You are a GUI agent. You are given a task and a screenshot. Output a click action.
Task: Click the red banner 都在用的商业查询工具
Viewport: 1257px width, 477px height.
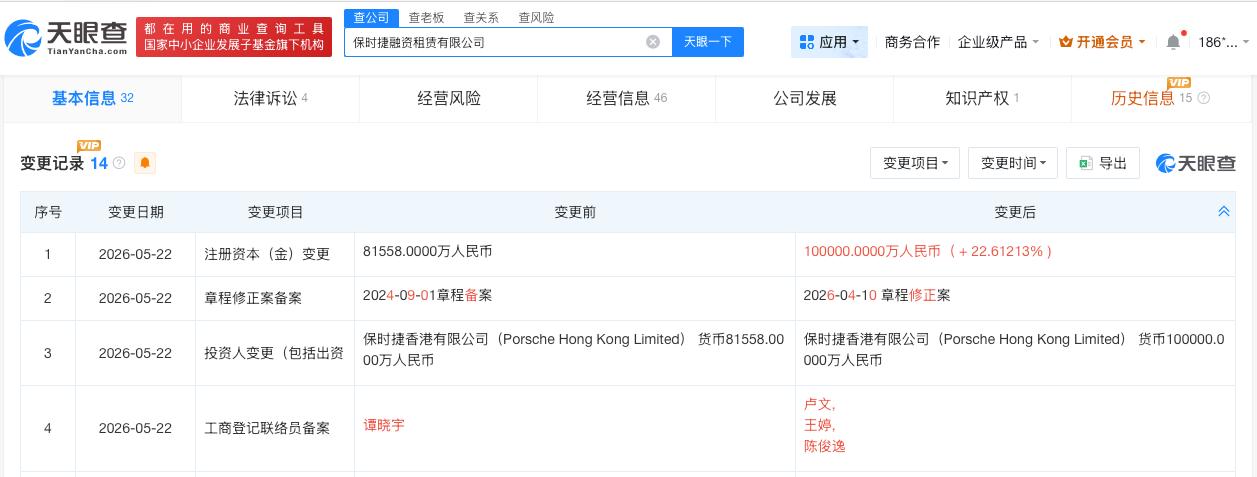(x=235, y=38)
